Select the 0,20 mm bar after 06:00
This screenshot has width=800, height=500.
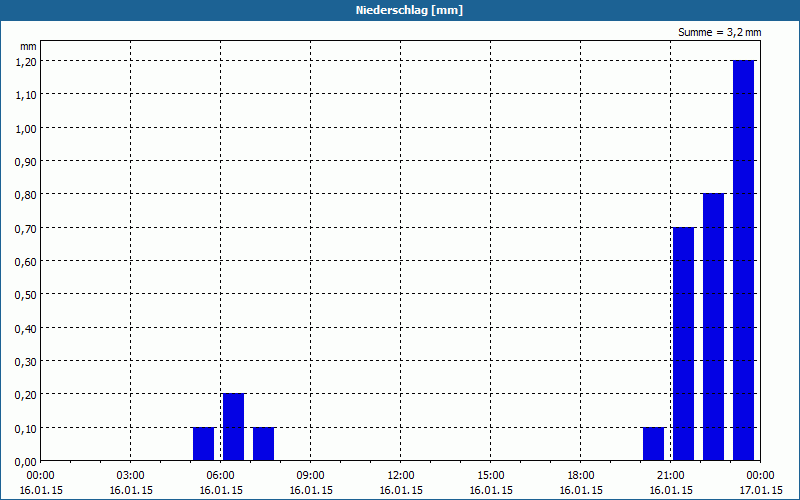[233, 427]
